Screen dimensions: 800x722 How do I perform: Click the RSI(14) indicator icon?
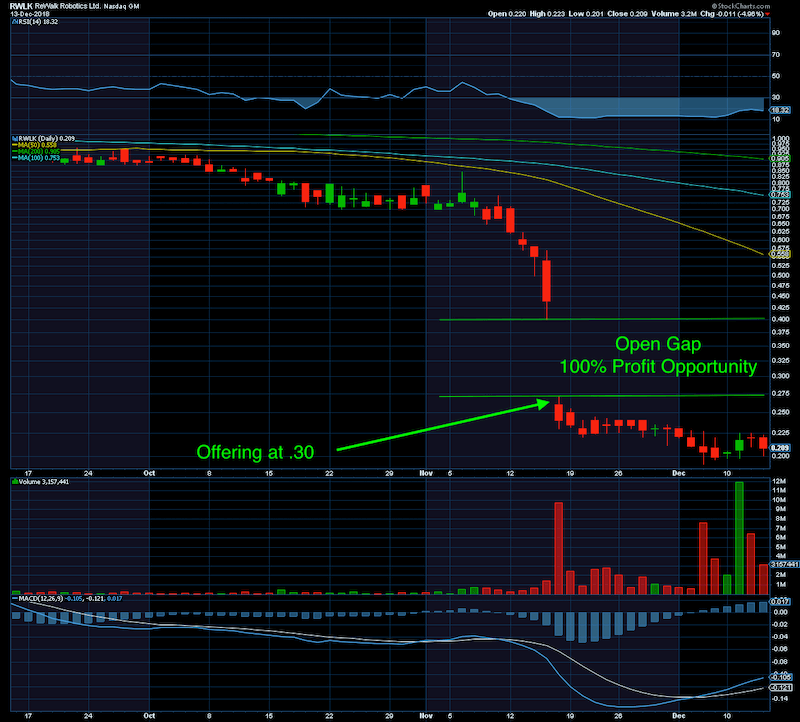(13, 22)
